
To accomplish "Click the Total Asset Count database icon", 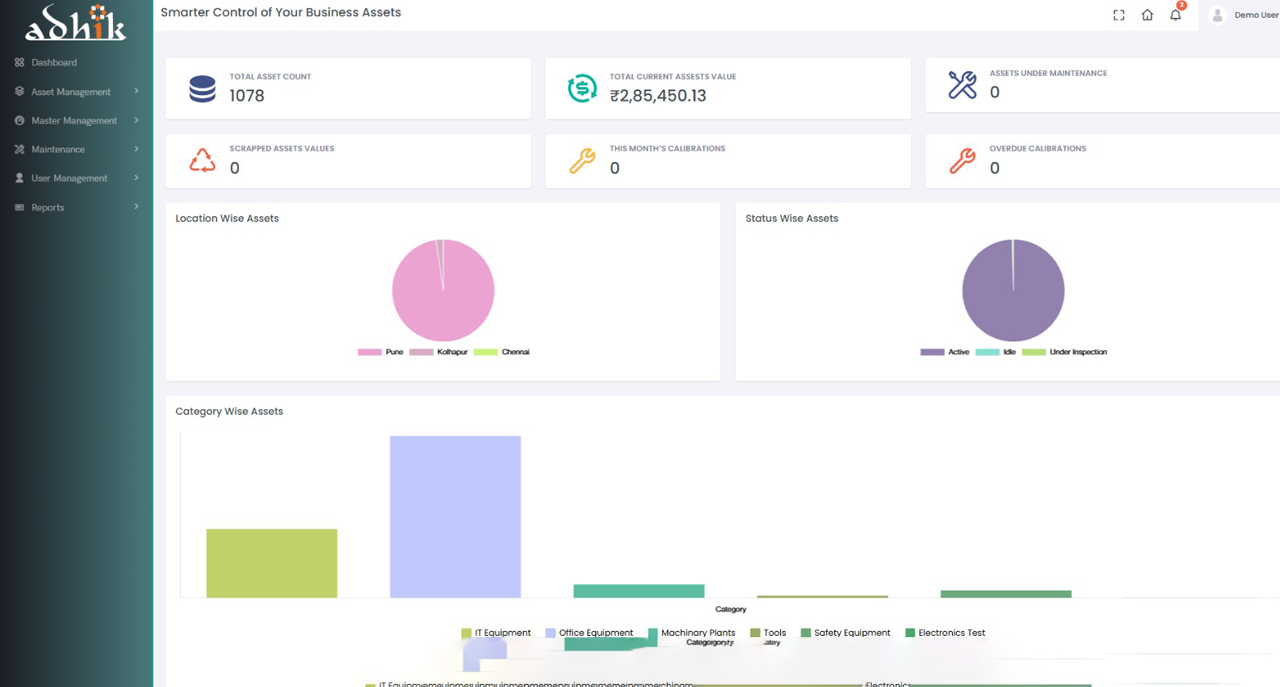I will pos(202,89).
